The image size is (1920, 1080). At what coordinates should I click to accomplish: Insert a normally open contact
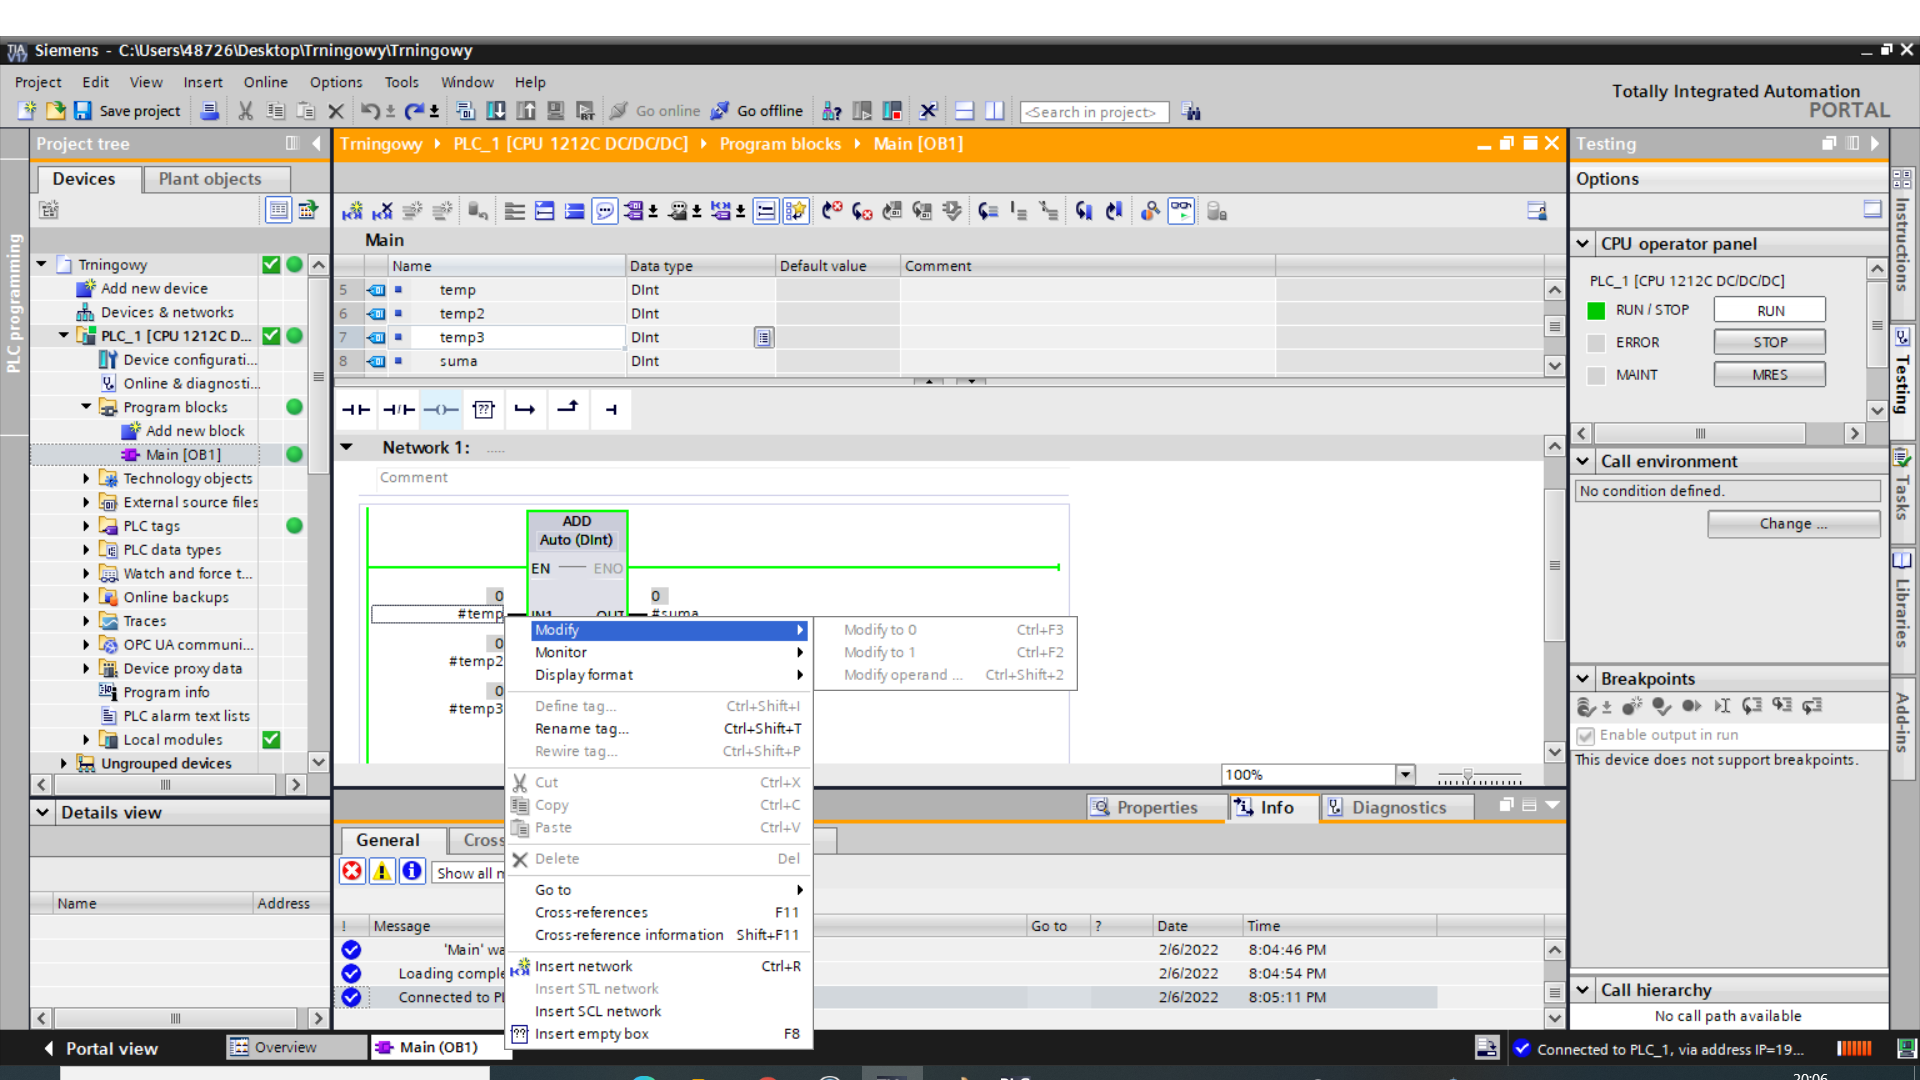(x=356, y=409)
